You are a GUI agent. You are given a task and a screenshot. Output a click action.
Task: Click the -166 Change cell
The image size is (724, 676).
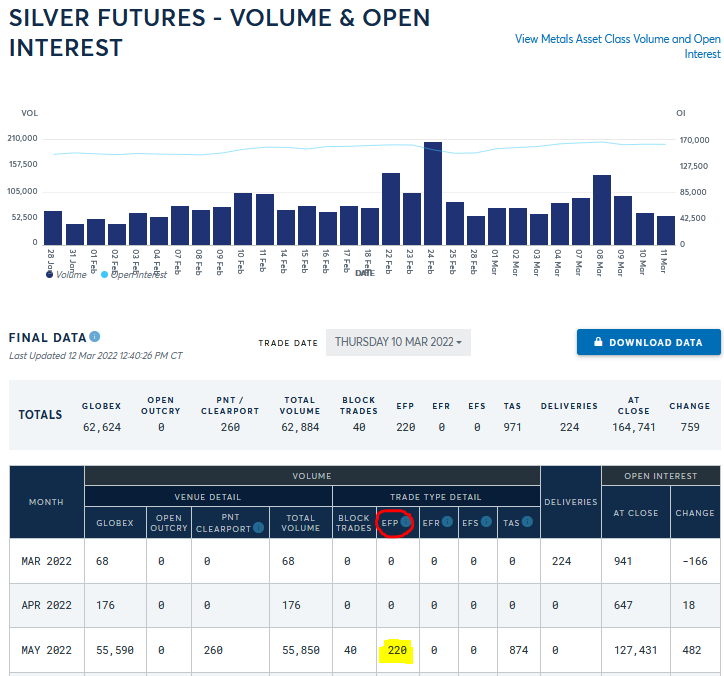(x=695, y=561)
